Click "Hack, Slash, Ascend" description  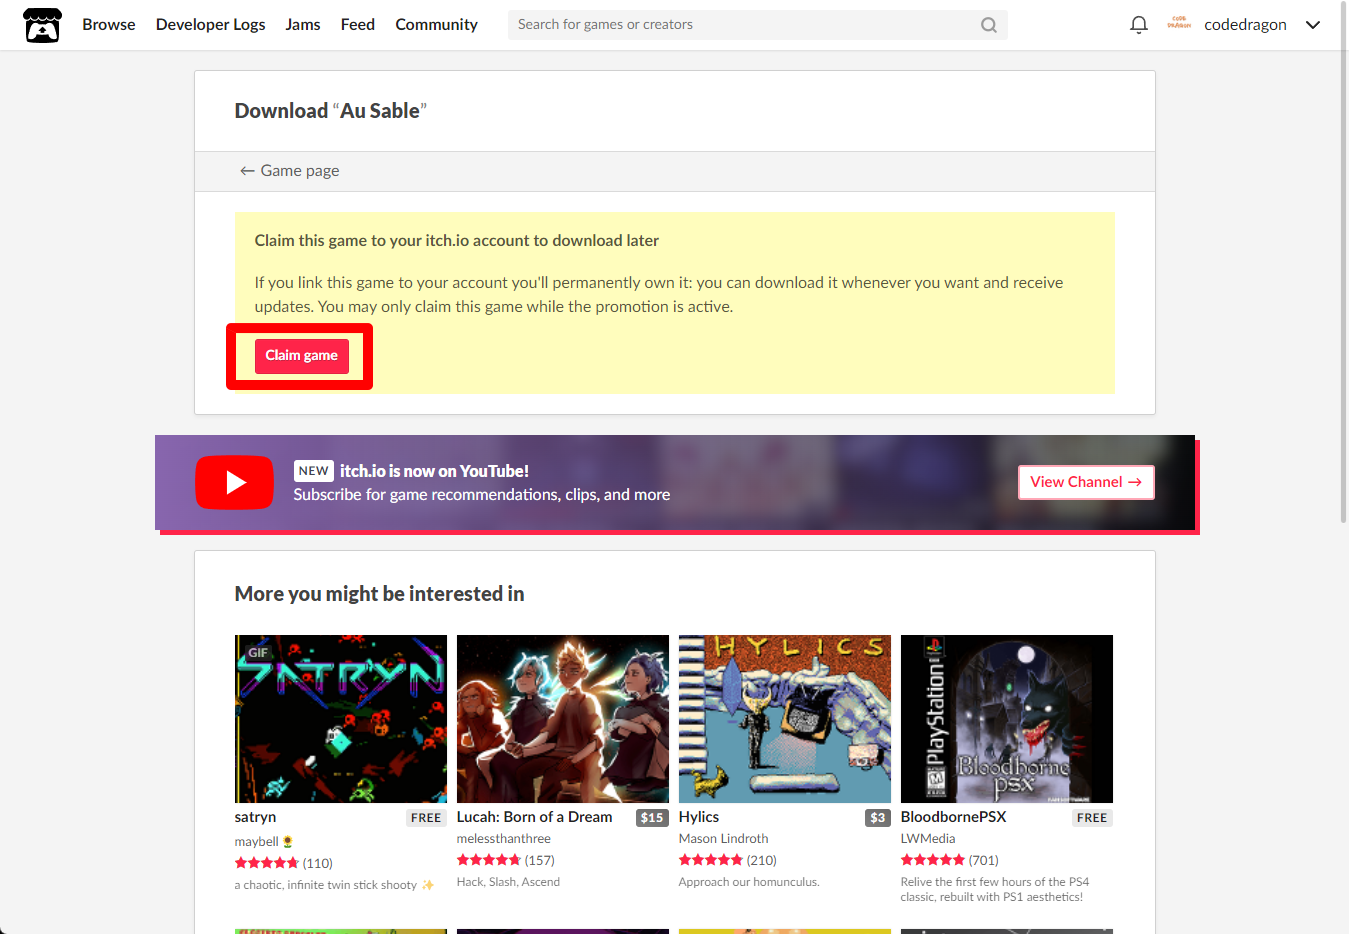(x=508, y=882)
